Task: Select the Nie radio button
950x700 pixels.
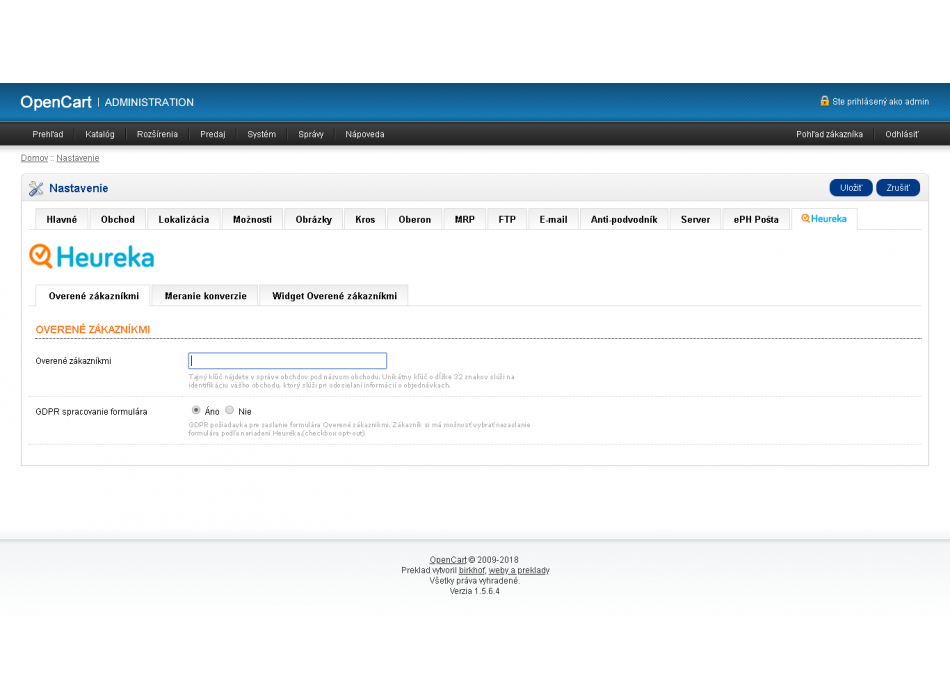Action: (x=230, y=410)
